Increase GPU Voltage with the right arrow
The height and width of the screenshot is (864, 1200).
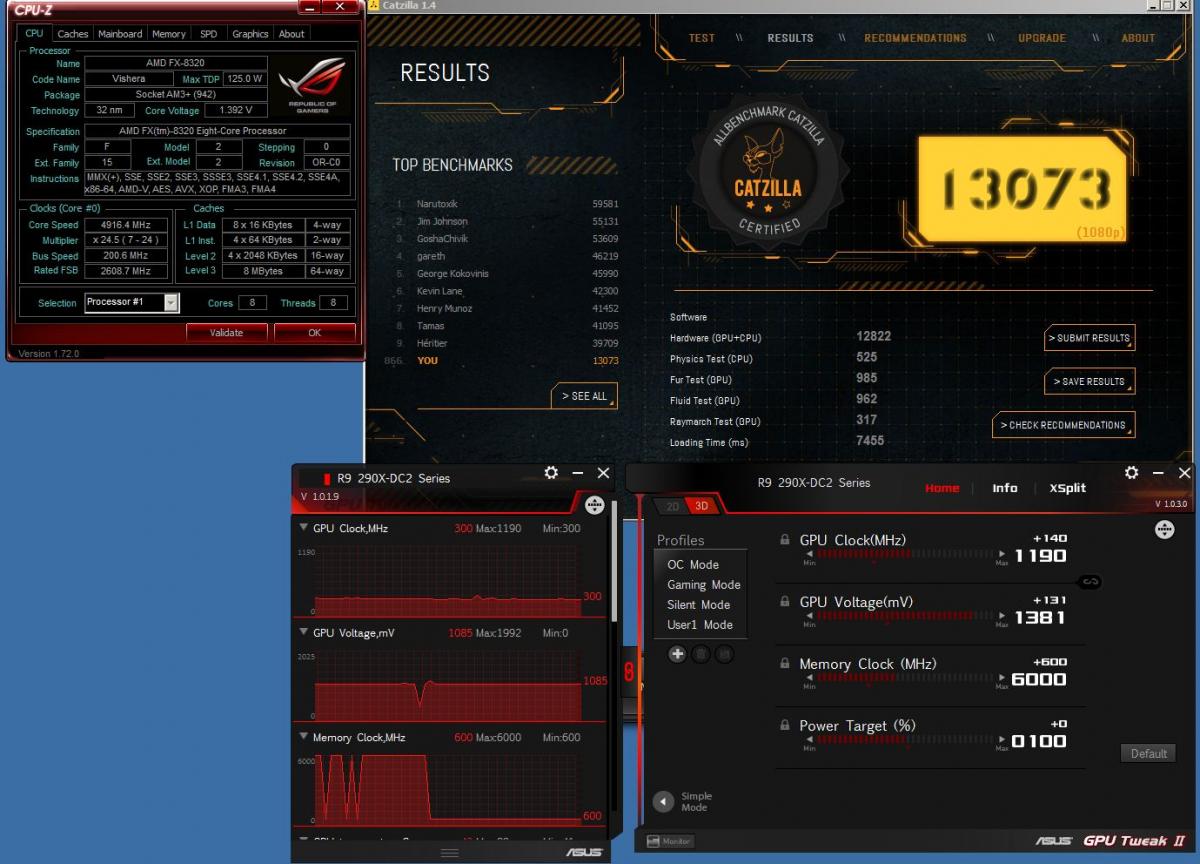pyautogui.click(x=1002, y=615)
